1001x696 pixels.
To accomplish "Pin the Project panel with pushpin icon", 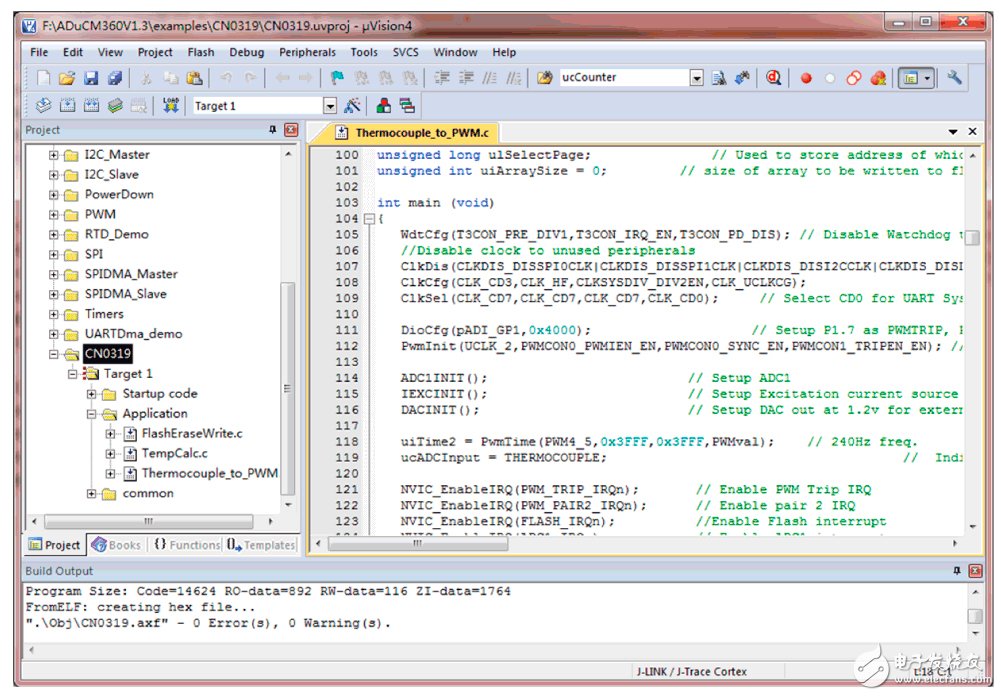I will pos(273,130).
